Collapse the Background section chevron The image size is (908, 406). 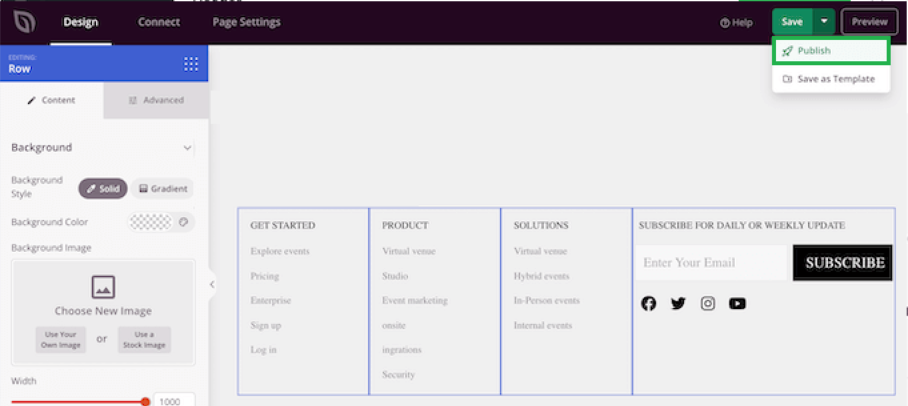pyautogui.click(x=187, y=148)
